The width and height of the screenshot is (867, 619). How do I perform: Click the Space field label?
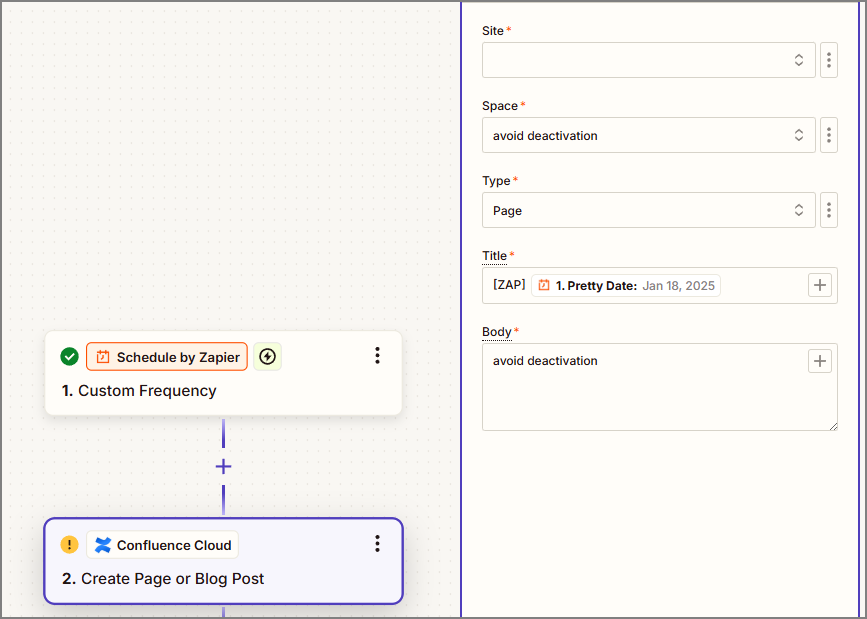500,106
